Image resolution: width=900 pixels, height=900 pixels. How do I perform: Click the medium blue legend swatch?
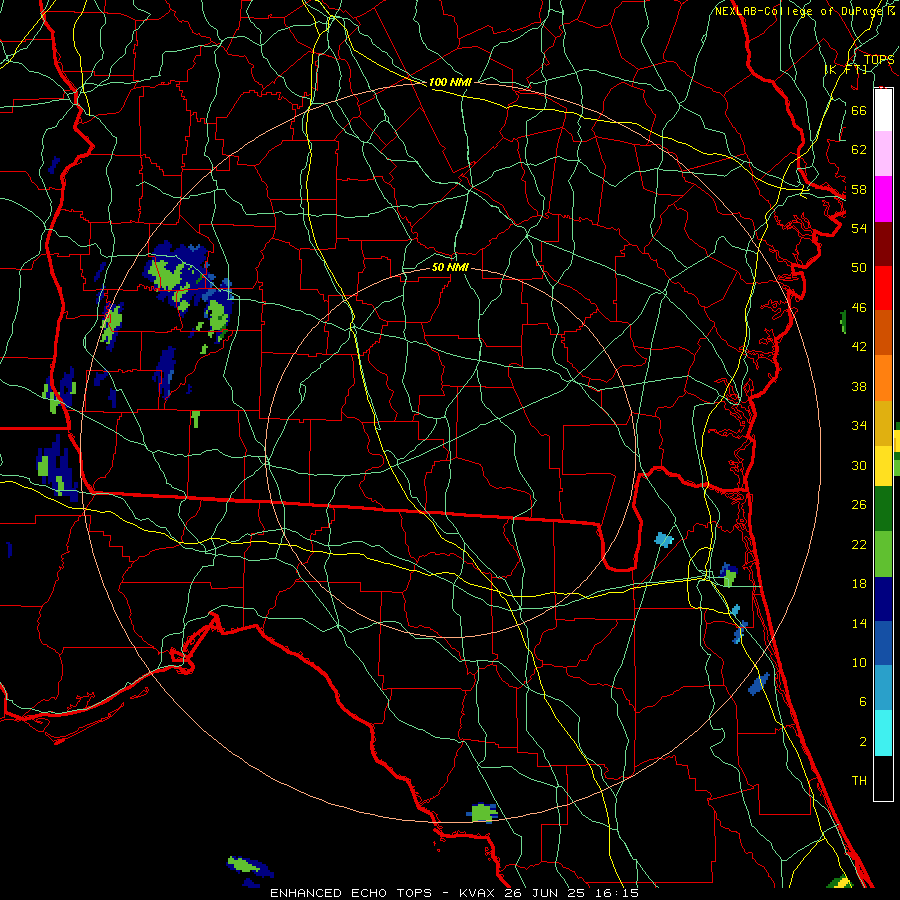tap(883, 643)
